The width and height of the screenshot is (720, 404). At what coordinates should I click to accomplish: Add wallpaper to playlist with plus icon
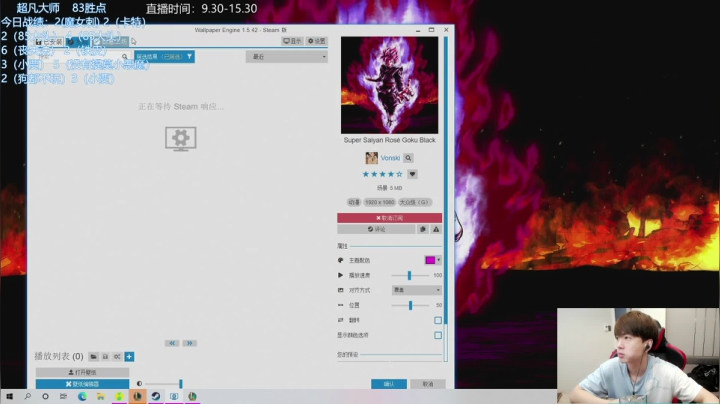tap(129, 357)
